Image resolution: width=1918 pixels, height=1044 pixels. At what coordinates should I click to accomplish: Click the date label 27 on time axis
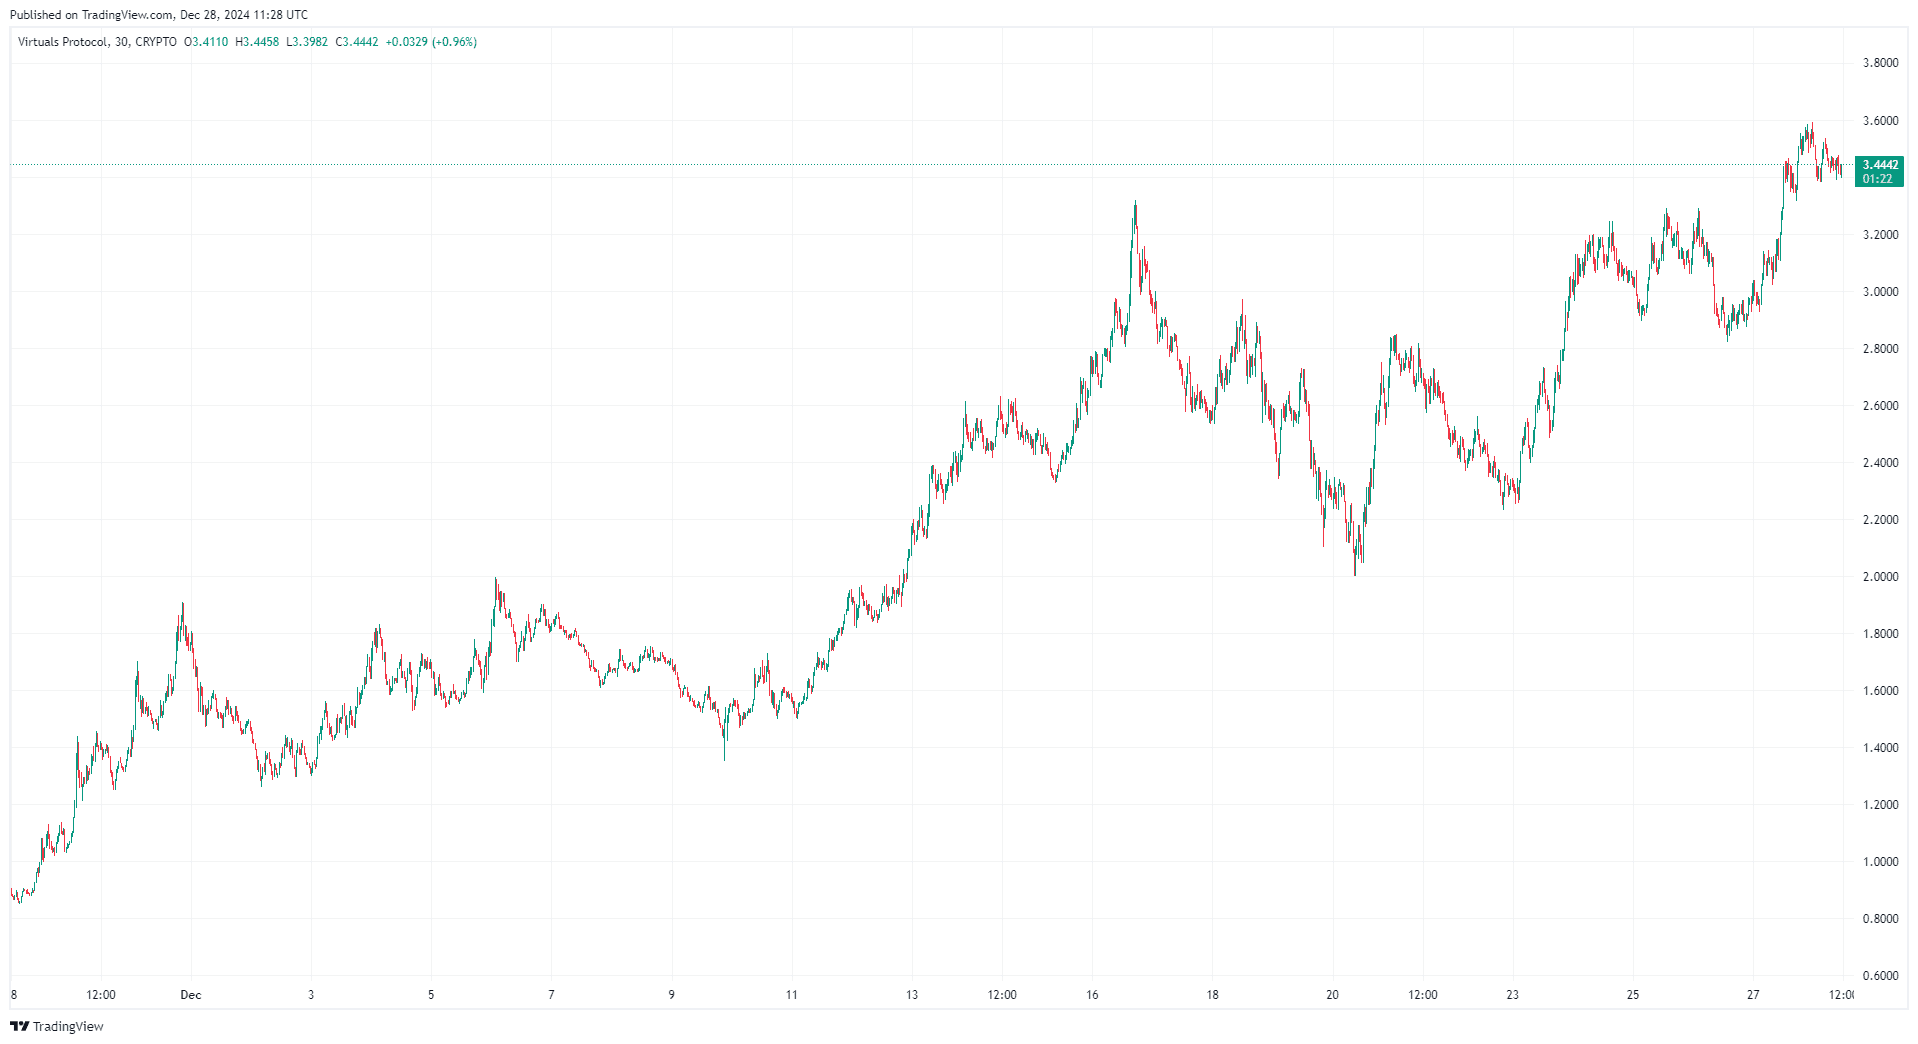(x=1753, y=995)
